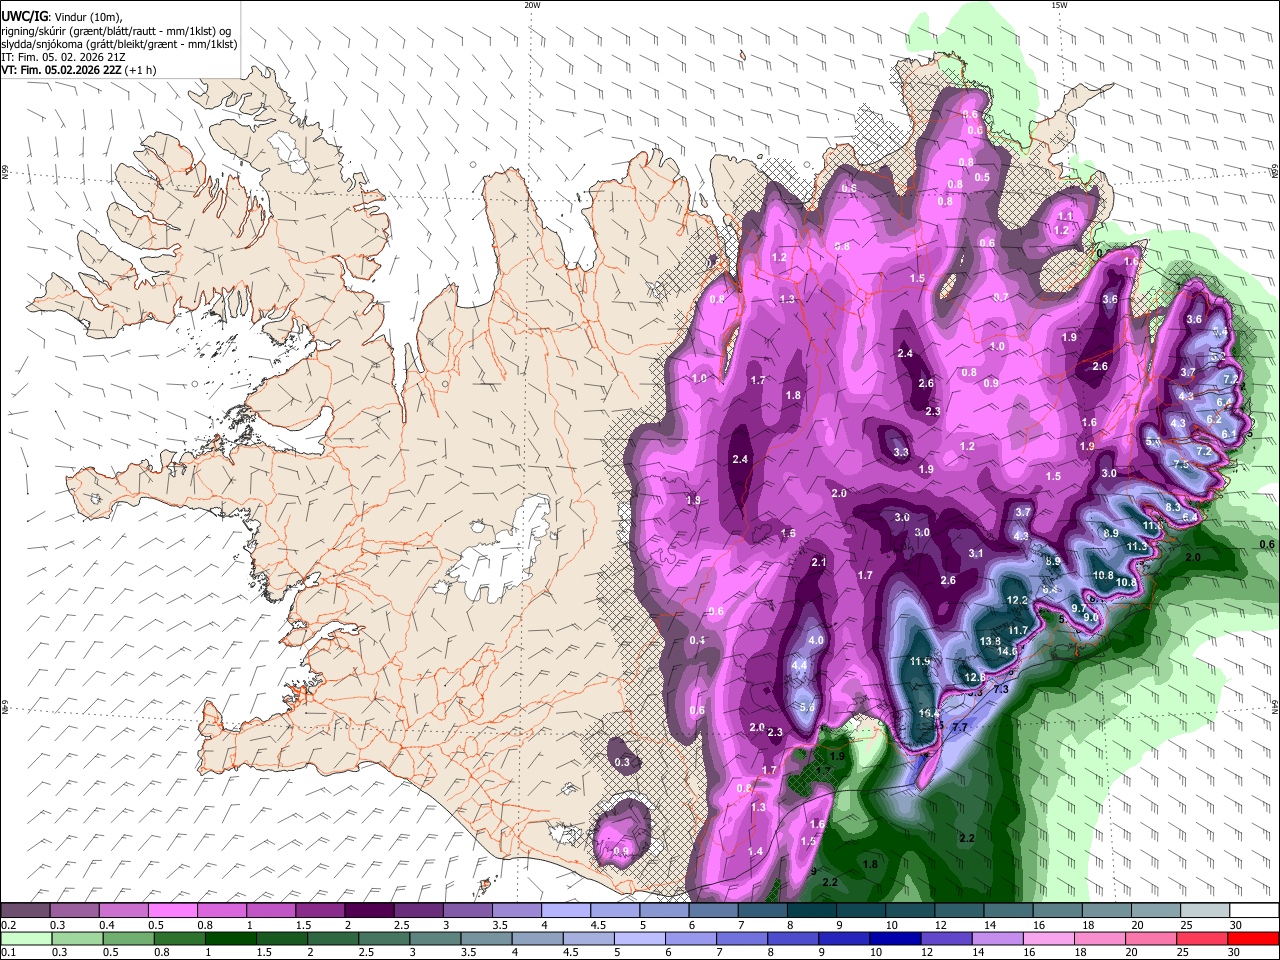
Task: Click the 4.4 precipitation value on map
Action: pos(798,665)
